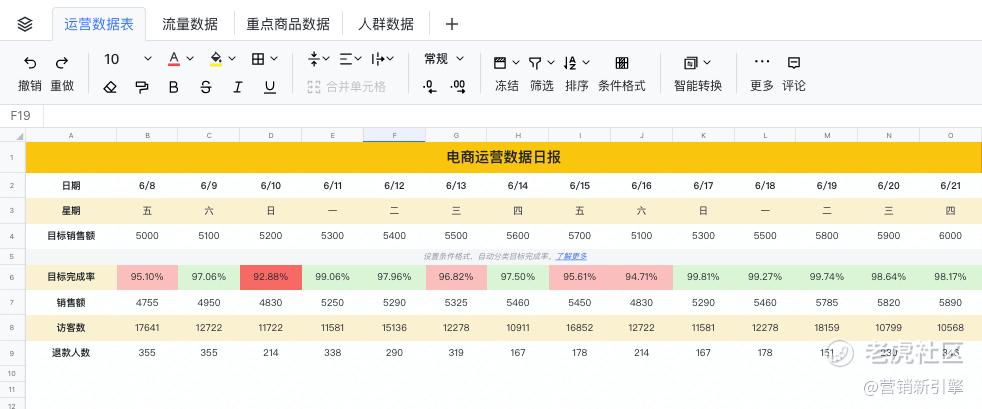Click the fill color bucket icon

click(x=215, y=59)
